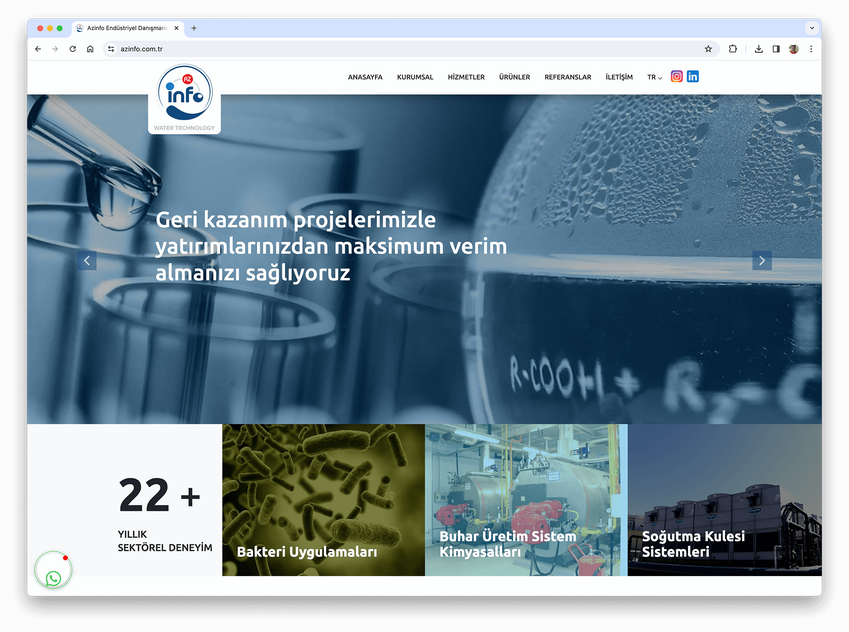Expand the TR language dropdown
Viewport: 849px width, 632px height.
coord(655,77)
